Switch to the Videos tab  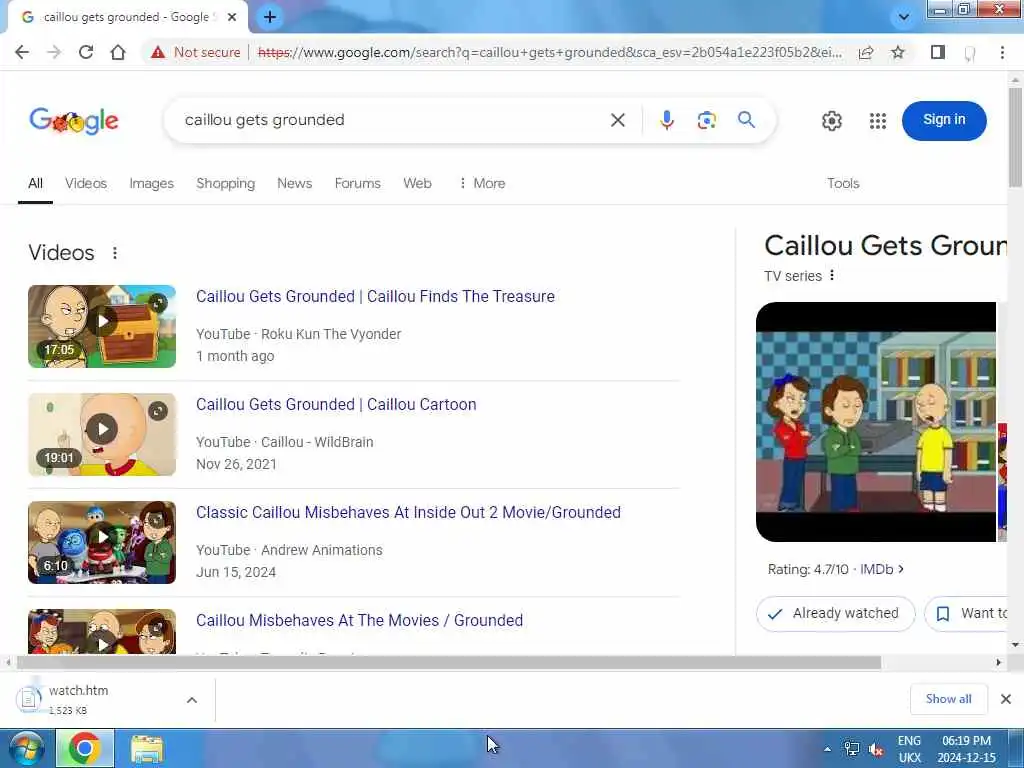86,184
